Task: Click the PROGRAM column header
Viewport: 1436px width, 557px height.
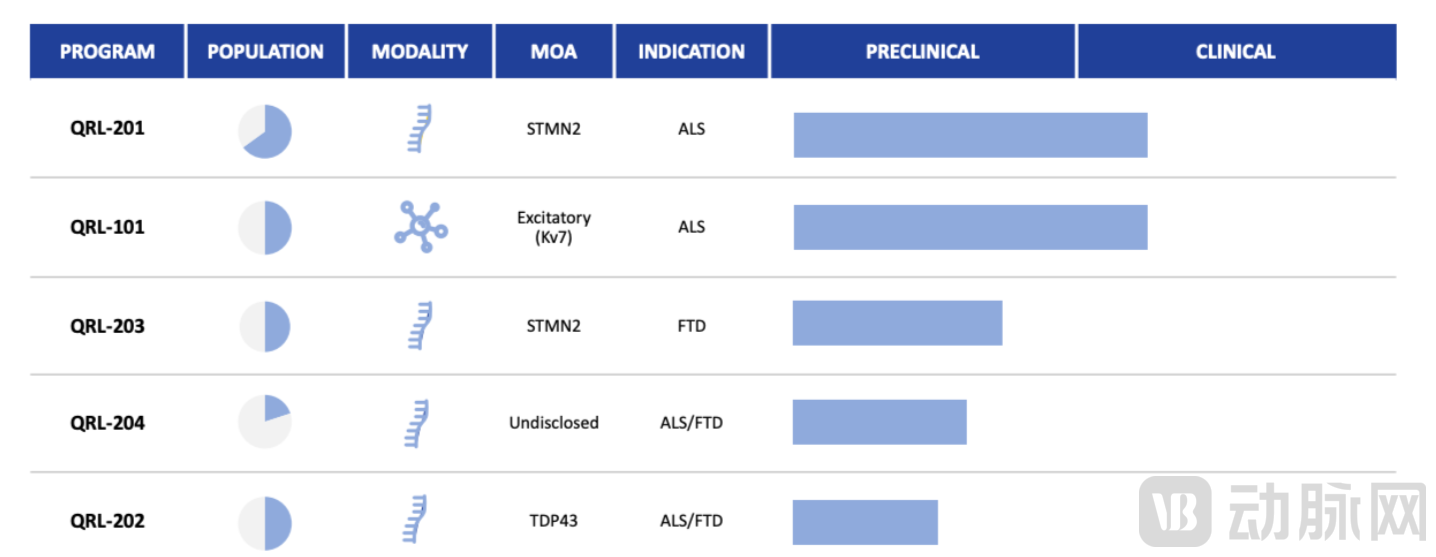Action: pyautogui.click(x=107, y=52)
